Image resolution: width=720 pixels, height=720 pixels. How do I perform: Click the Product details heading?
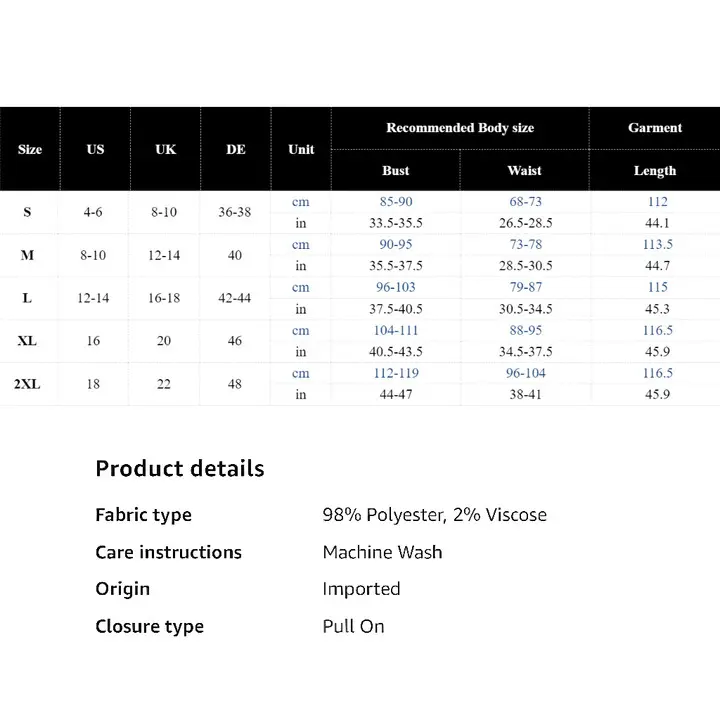[180, 469]
